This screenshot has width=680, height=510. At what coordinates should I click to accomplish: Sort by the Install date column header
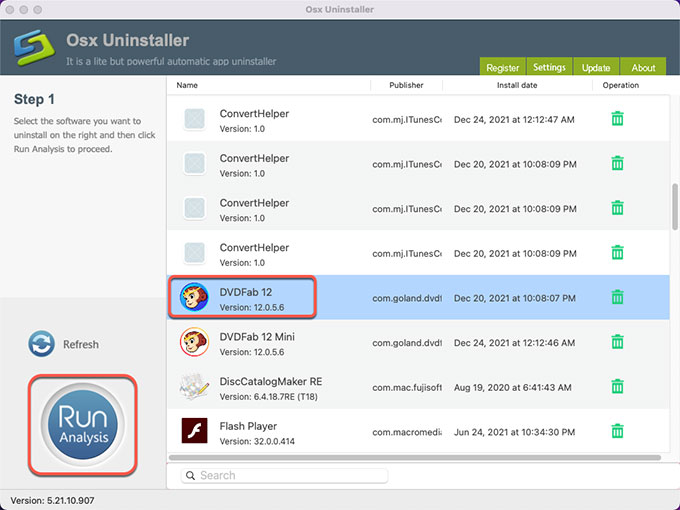click(517, 85)
